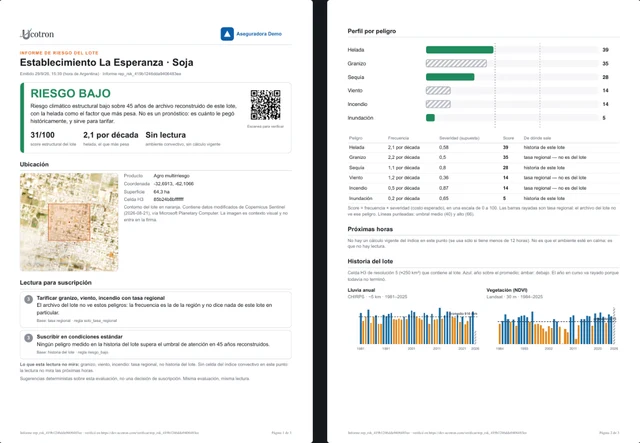The width and height of the screenshot is (640, 443).
Task: Click the satellite map thumbnail of the lot
Action: click(x=69, y=222)
